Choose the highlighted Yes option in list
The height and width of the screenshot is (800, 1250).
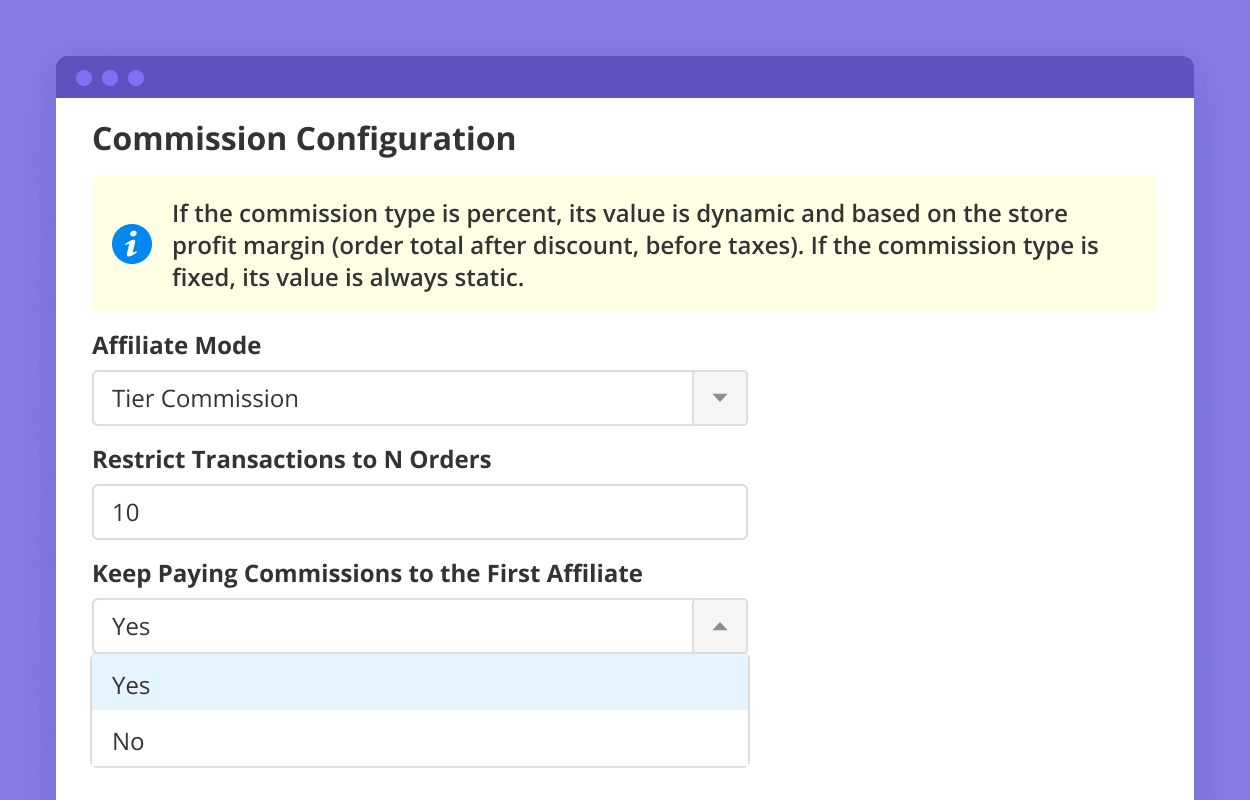pos(420,685)
